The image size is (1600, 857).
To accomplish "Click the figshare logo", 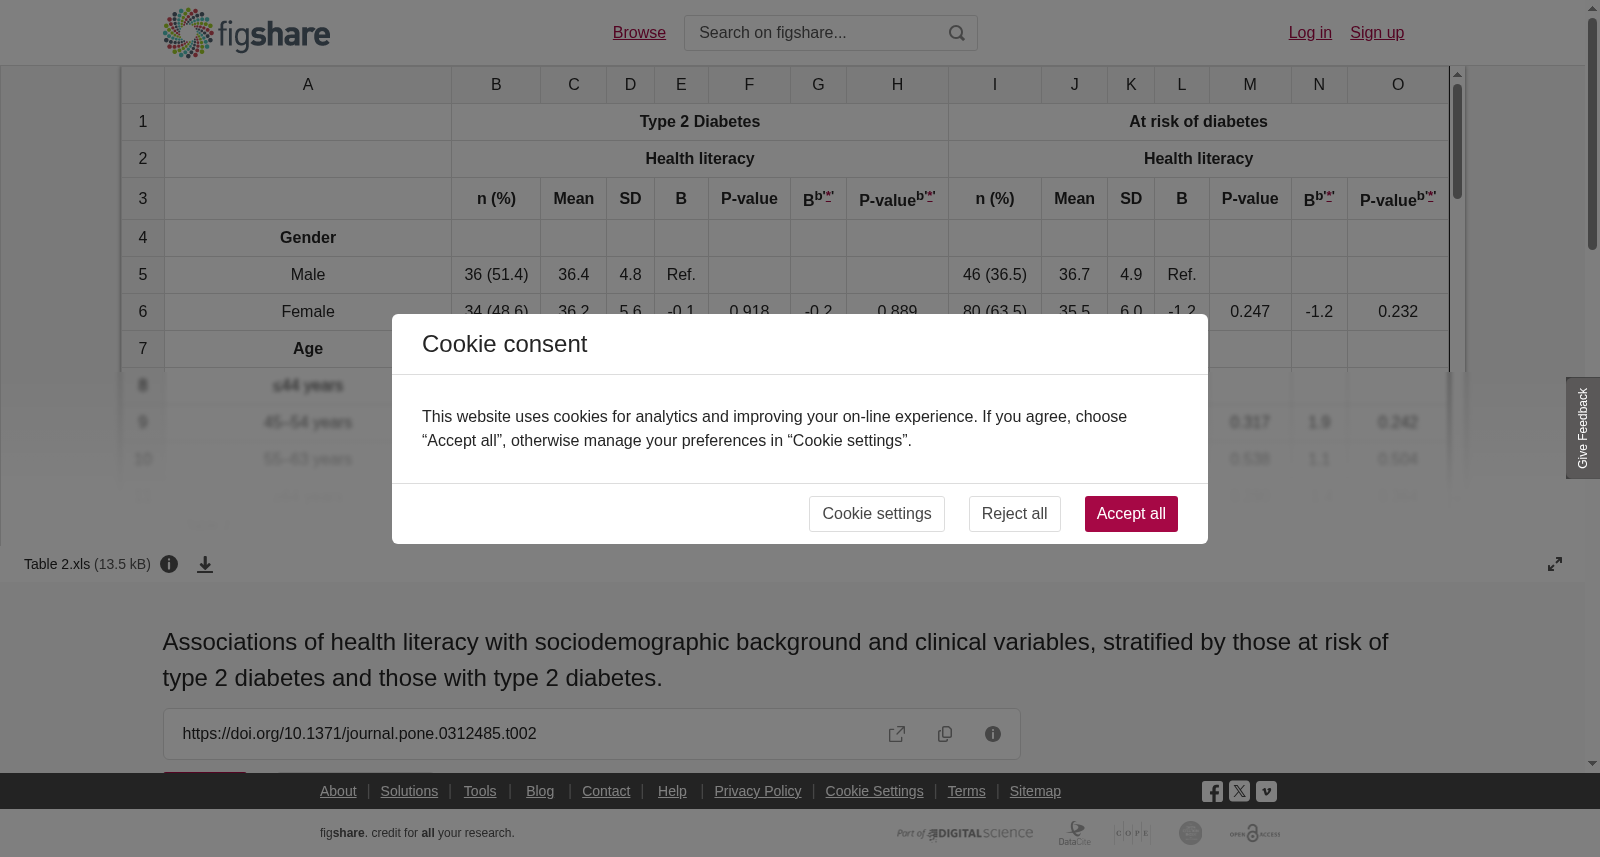I will 246,33.
